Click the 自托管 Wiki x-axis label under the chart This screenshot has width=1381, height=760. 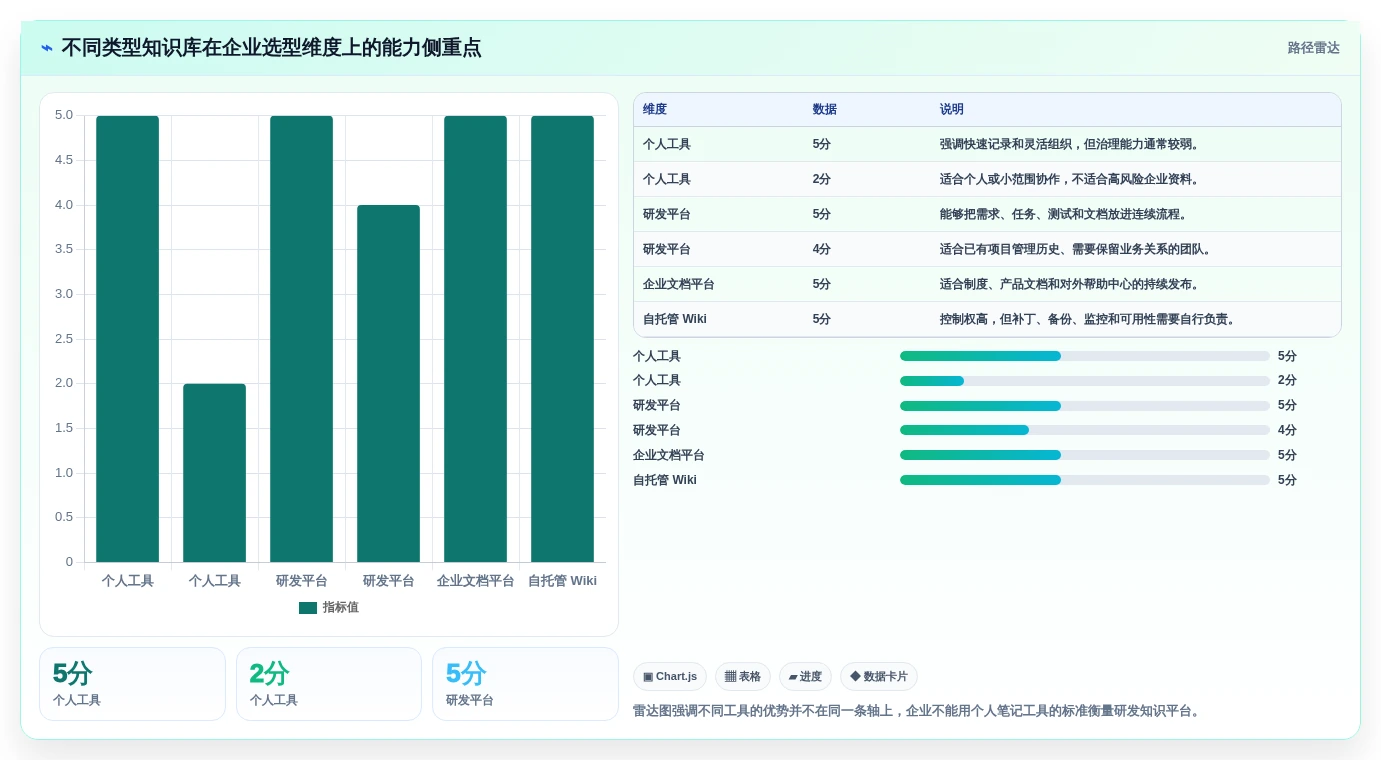562,581
